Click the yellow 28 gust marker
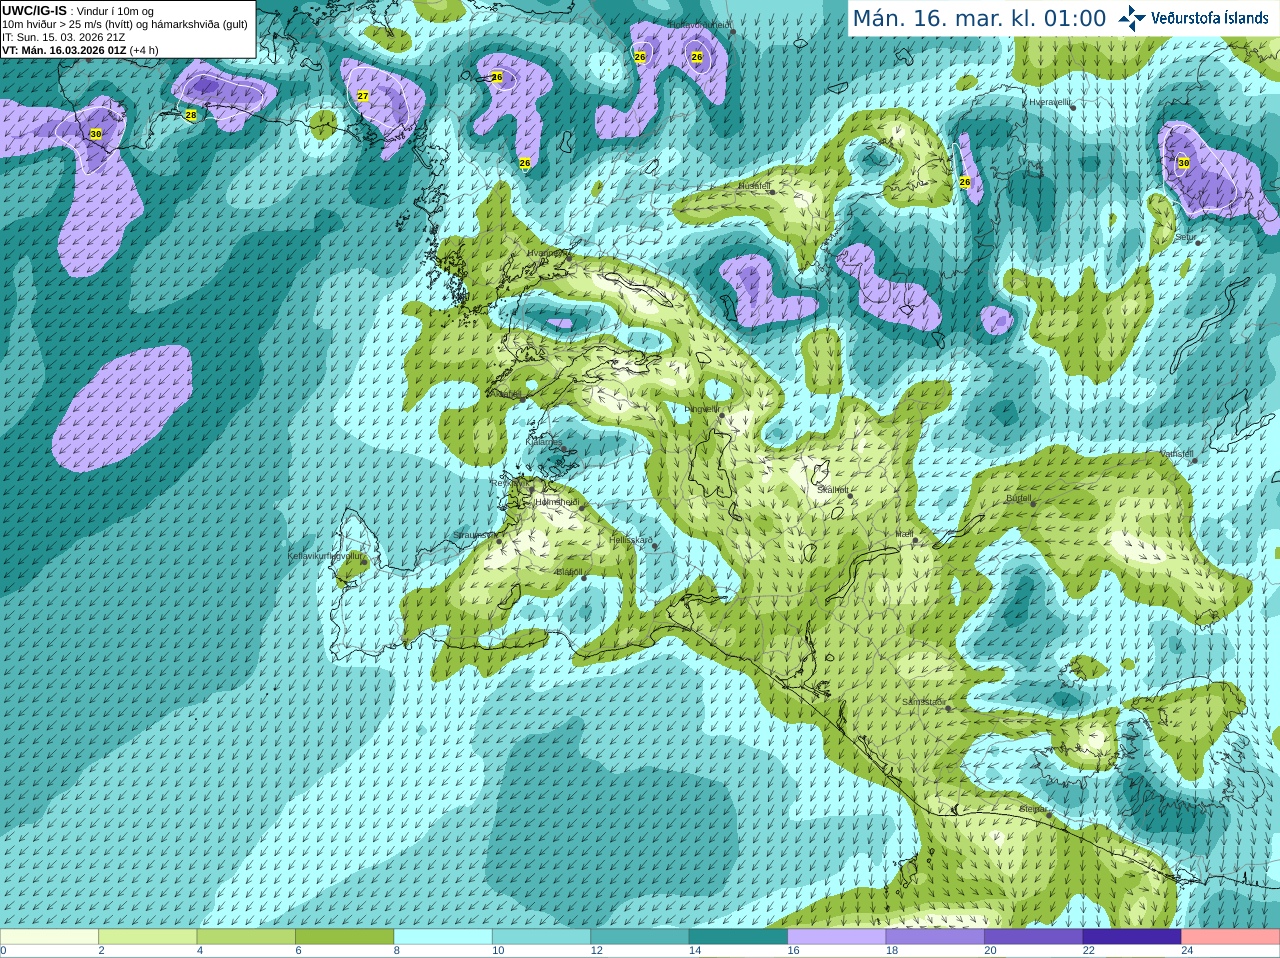The width and height of the screenshot is (1280, 958). coord(191,115)
